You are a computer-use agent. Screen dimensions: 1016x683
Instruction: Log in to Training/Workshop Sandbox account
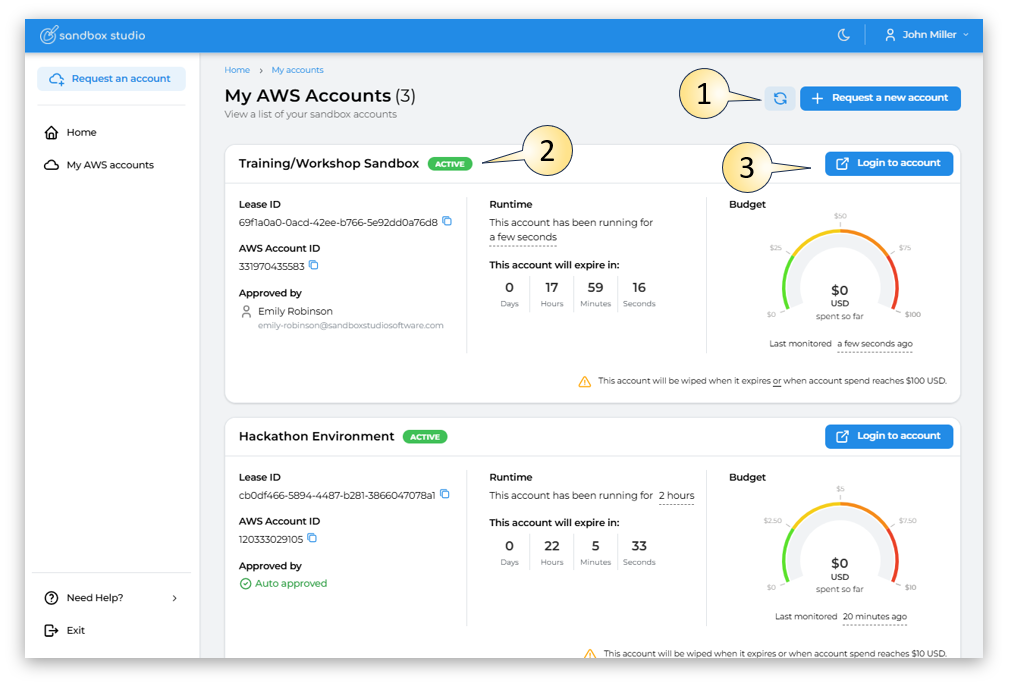point(888,163)
